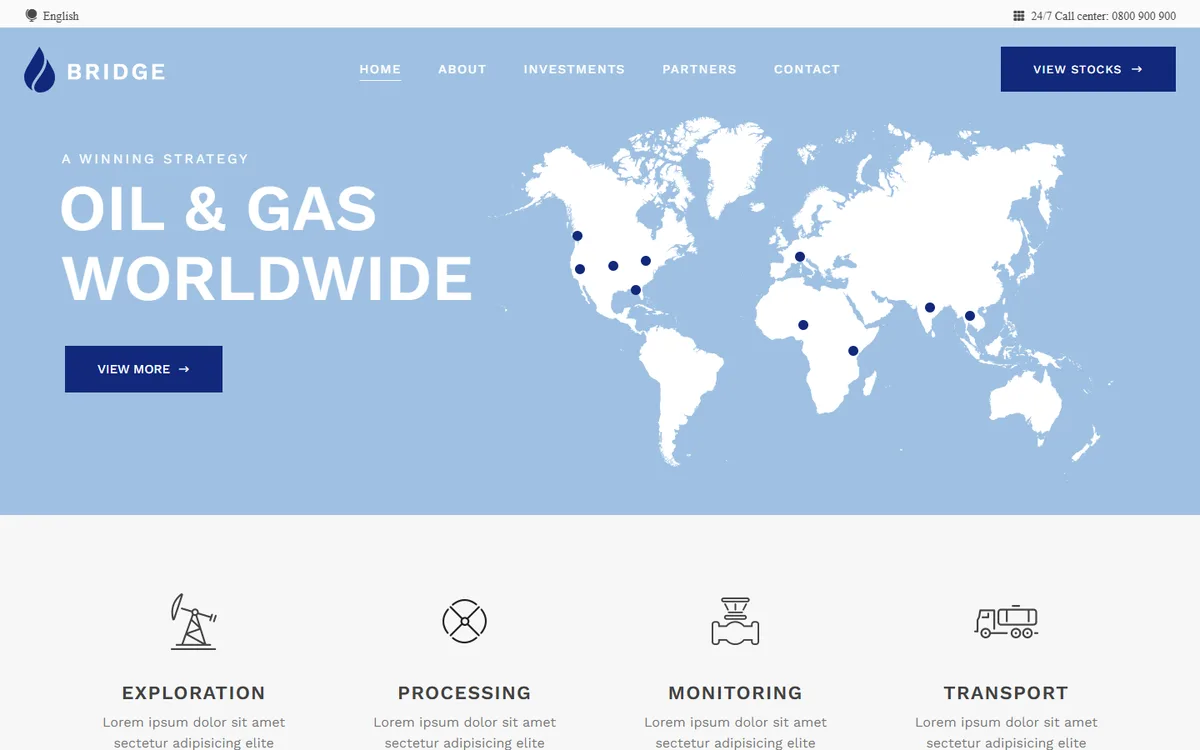Click the Lorem ipsum text under PROCESSING

click(x=464, y=732)
